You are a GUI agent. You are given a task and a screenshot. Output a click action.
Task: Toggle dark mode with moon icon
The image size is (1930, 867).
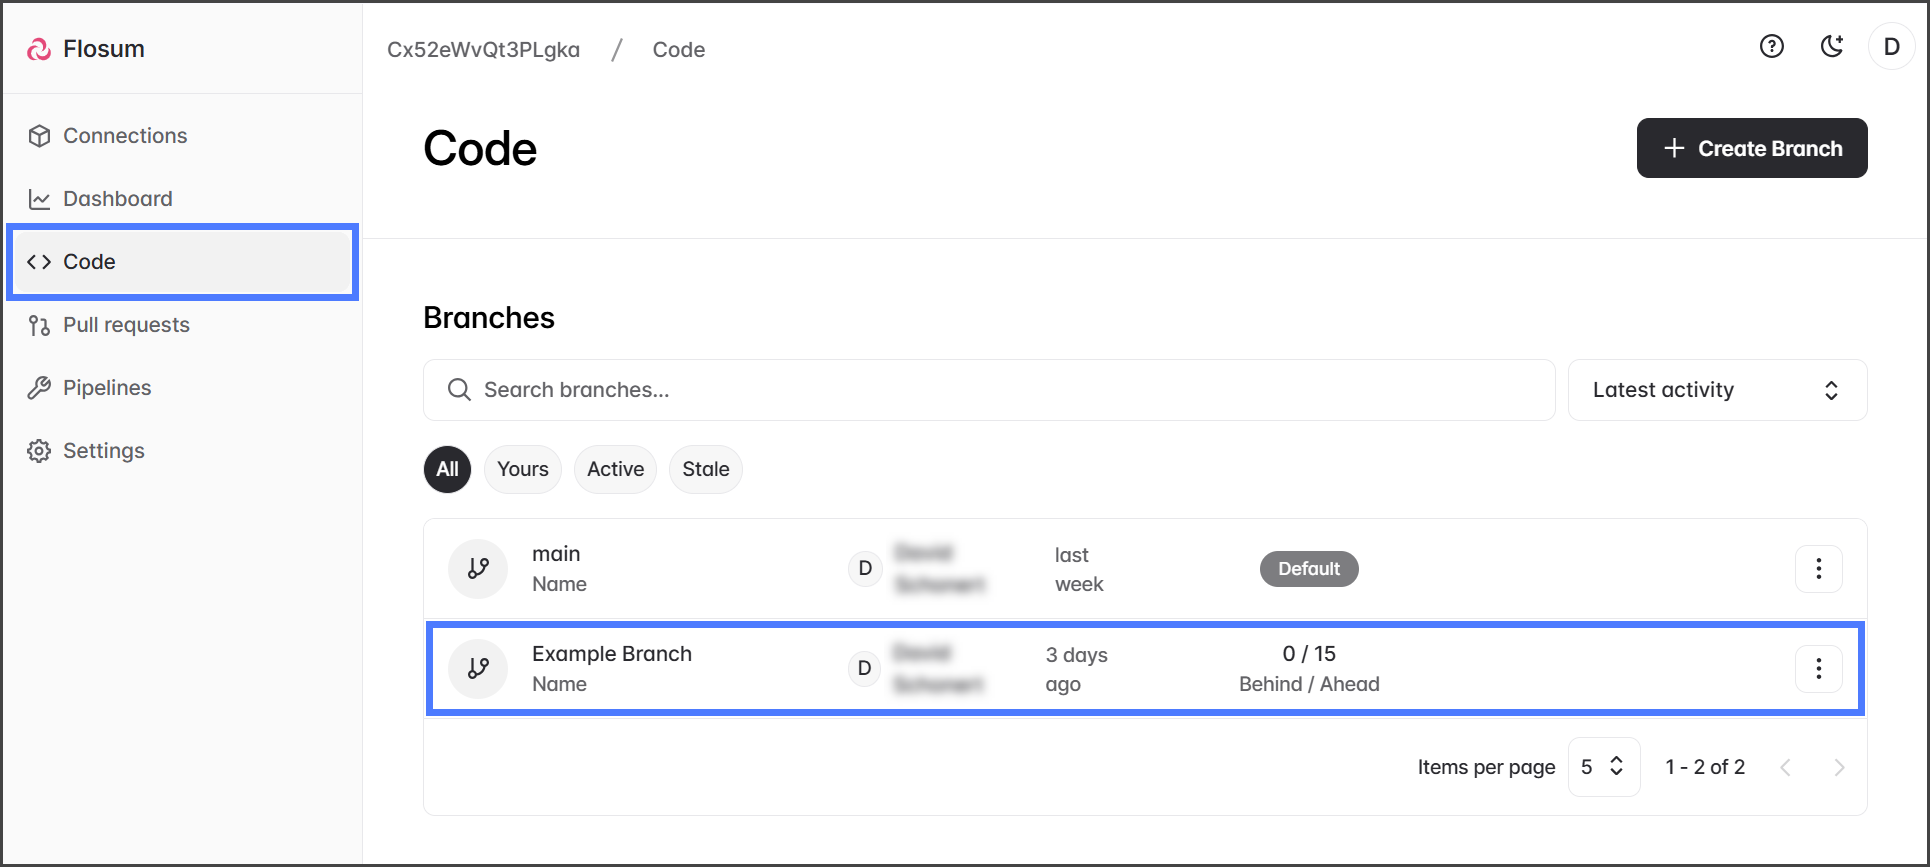click(x=1831, y=47)
